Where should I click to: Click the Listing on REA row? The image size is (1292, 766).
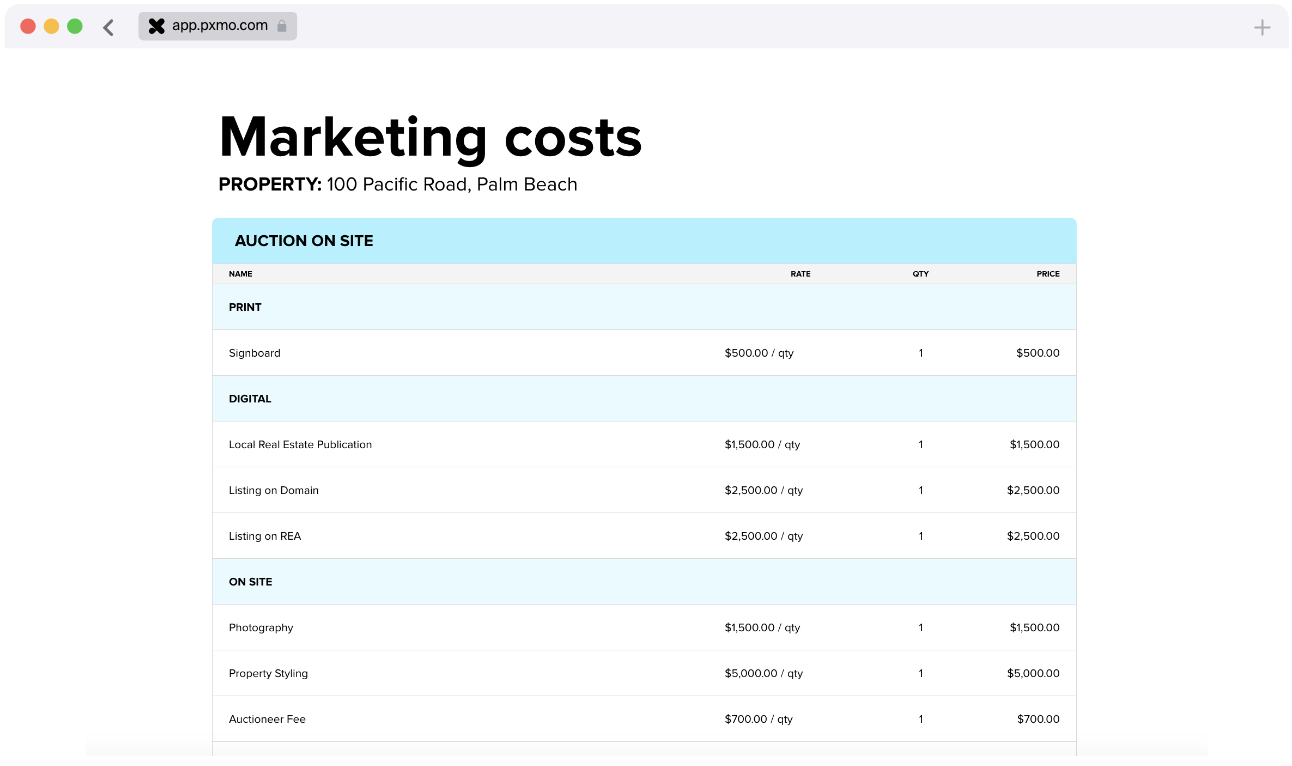pyautogui.click(x=265, y=537)
